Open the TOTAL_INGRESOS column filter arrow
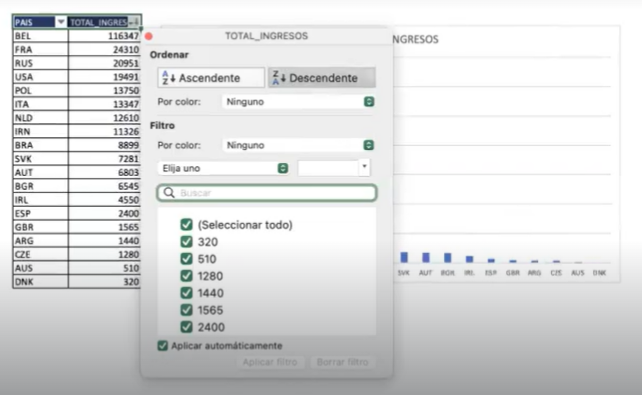 [x=134, y=22]
